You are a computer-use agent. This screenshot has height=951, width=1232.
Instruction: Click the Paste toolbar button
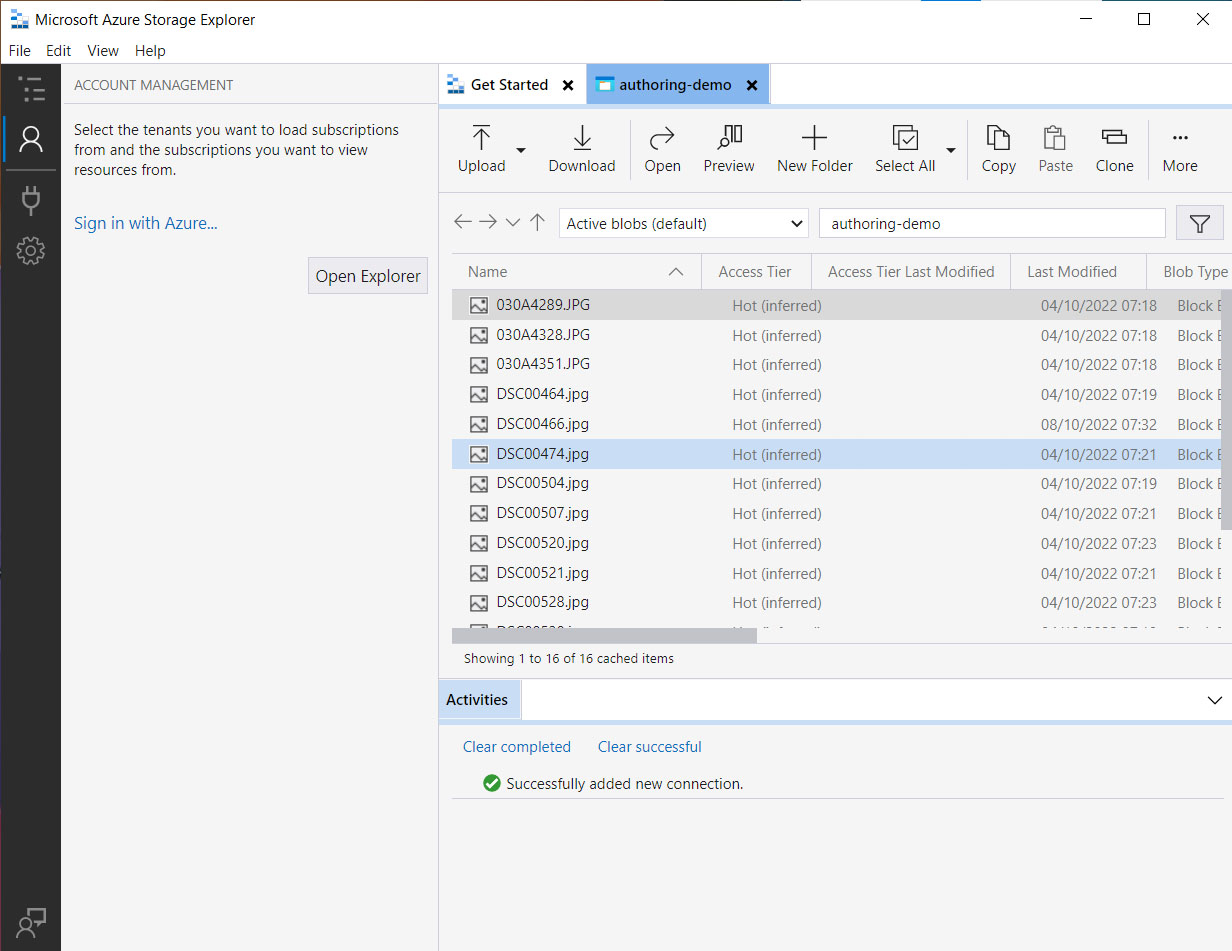(1055, 150)
